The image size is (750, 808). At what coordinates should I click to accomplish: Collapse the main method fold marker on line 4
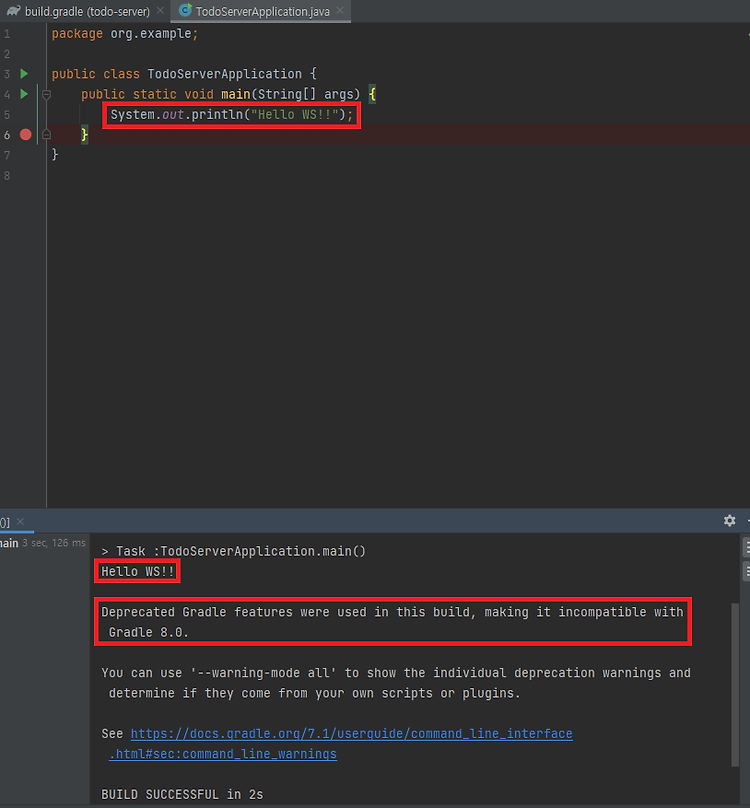point(46,94)
